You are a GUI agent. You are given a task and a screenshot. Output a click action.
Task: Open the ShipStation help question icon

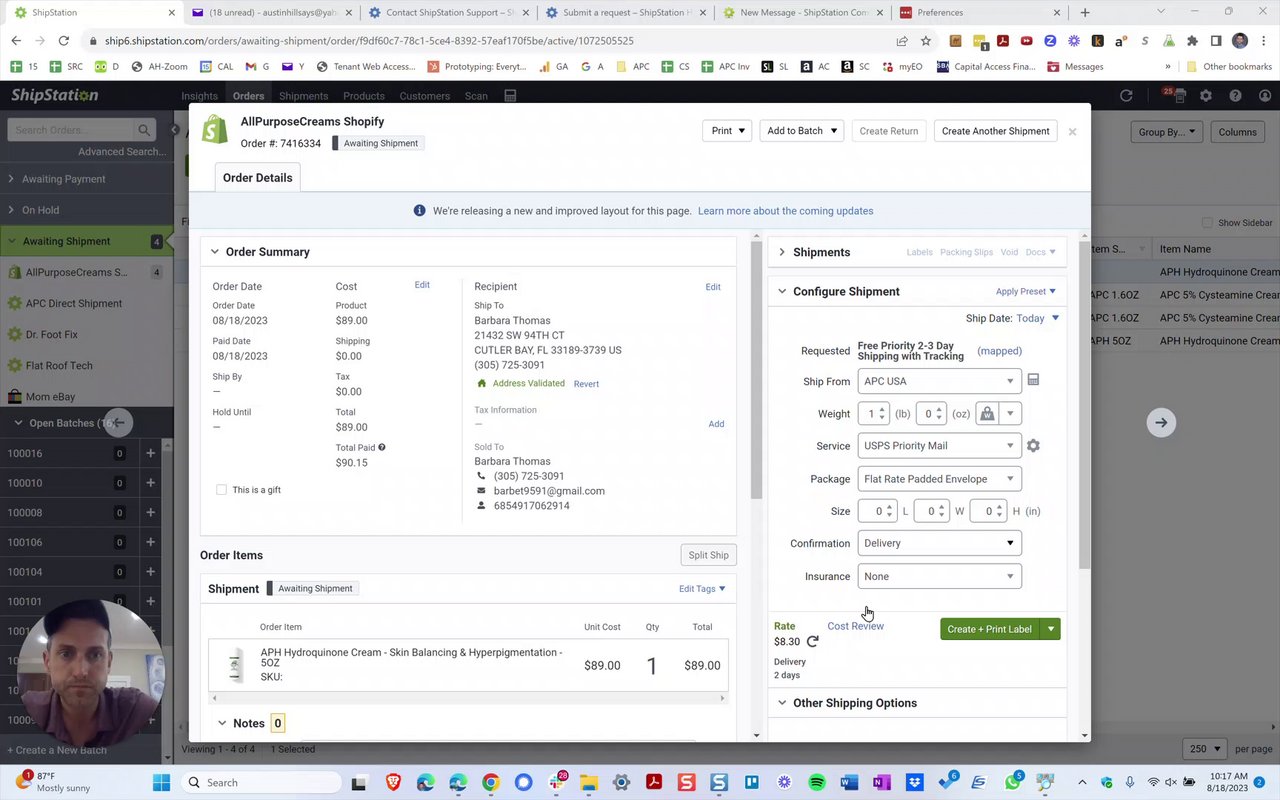point(1235,96)
